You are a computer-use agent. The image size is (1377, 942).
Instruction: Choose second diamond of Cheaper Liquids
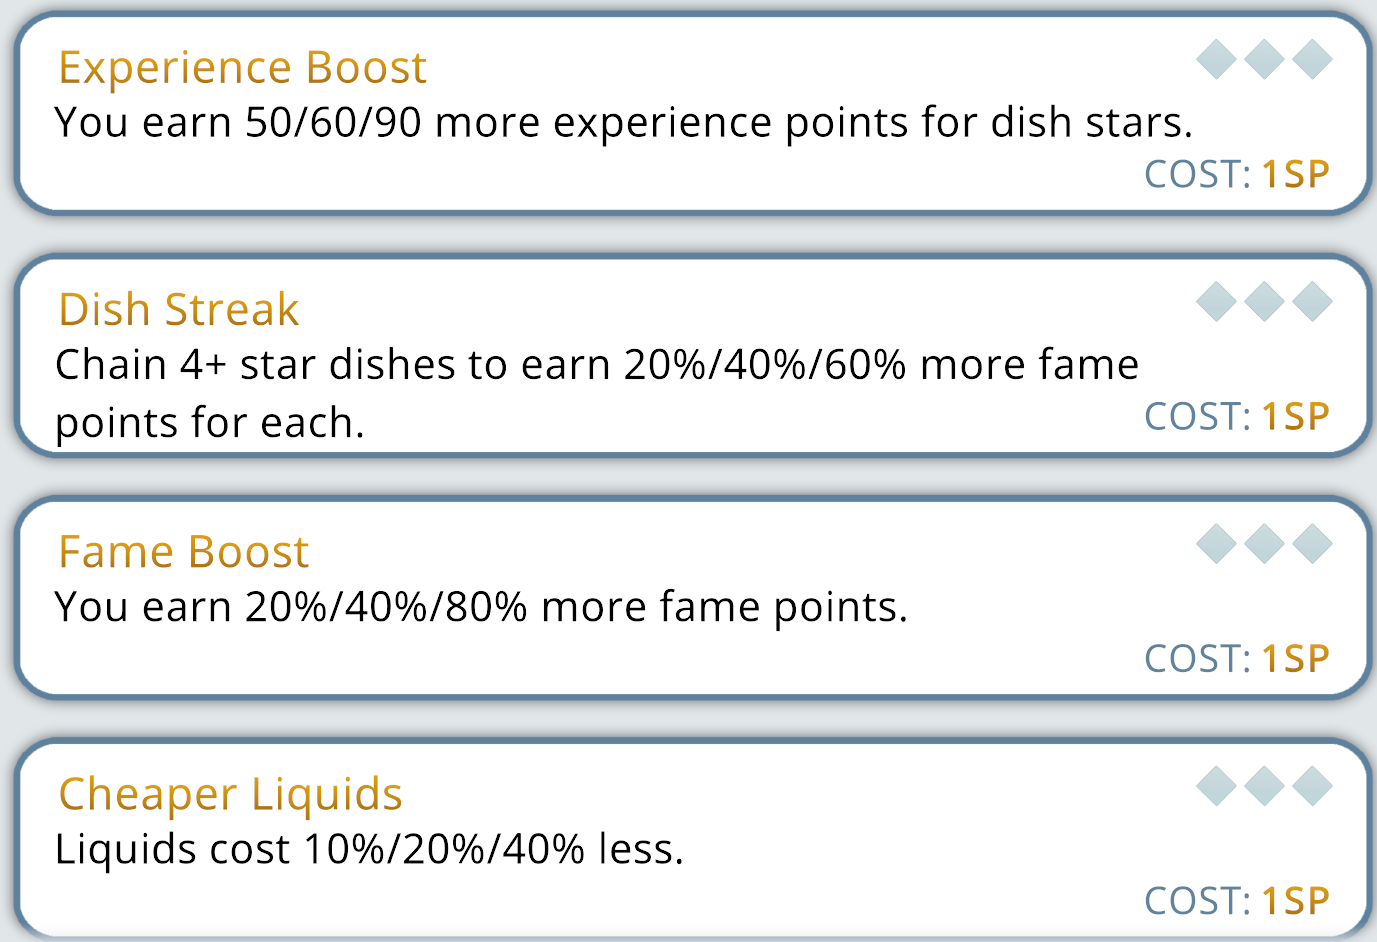tap(1264, 786)
